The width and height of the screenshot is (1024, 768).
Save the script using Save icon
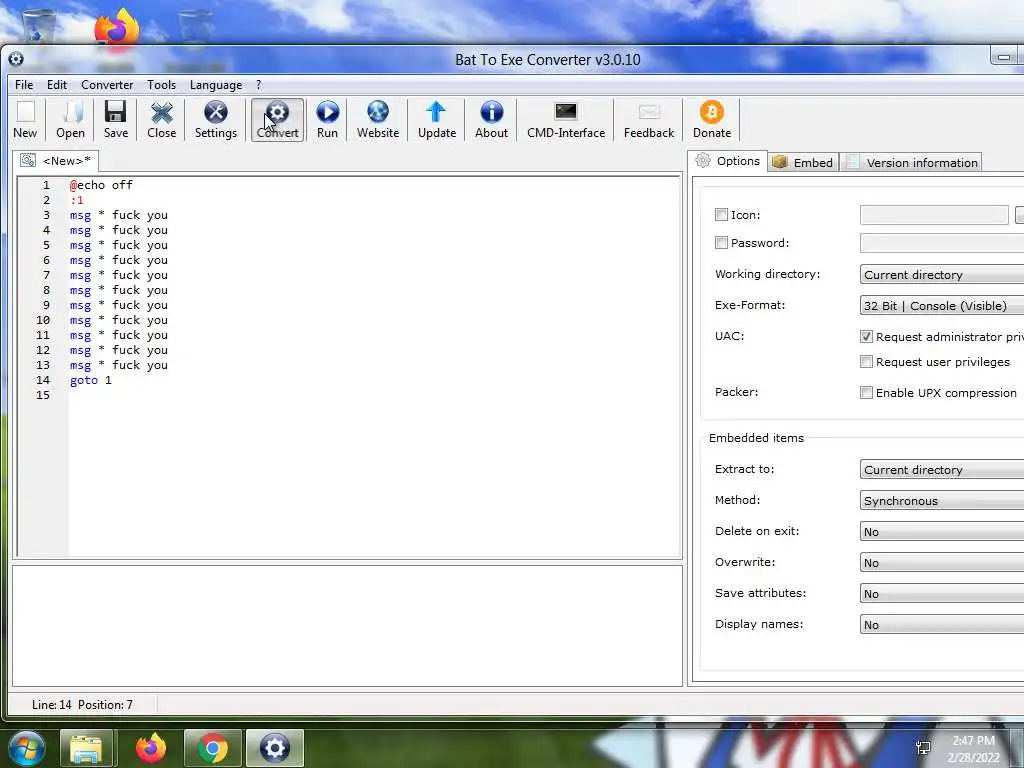[116, 120]
